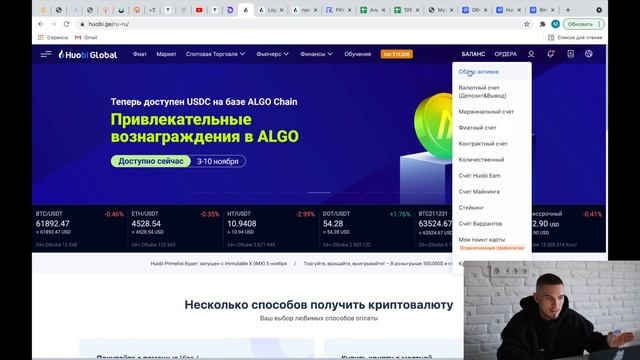
Task: Open the hamburger menu beside Huobi logo
Action: [46, 54]
